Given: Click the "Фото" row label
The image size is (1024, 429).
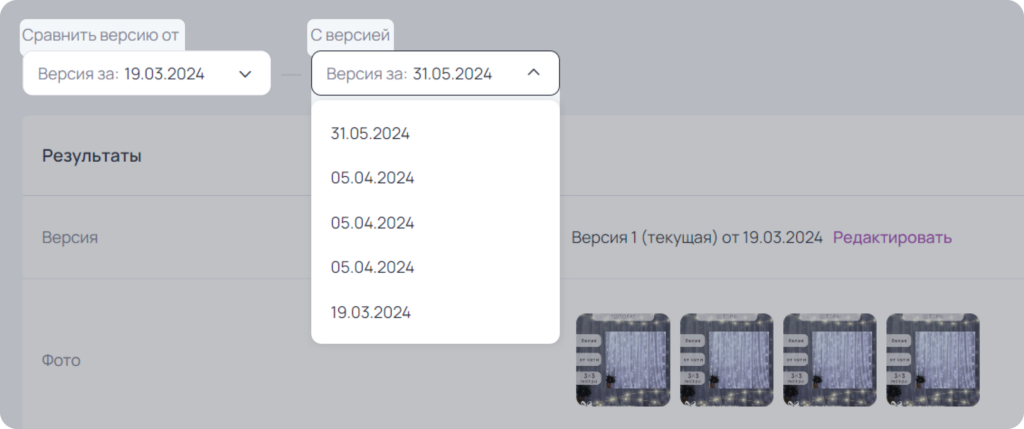Looking at the screenshot, I should pos(61,360).
